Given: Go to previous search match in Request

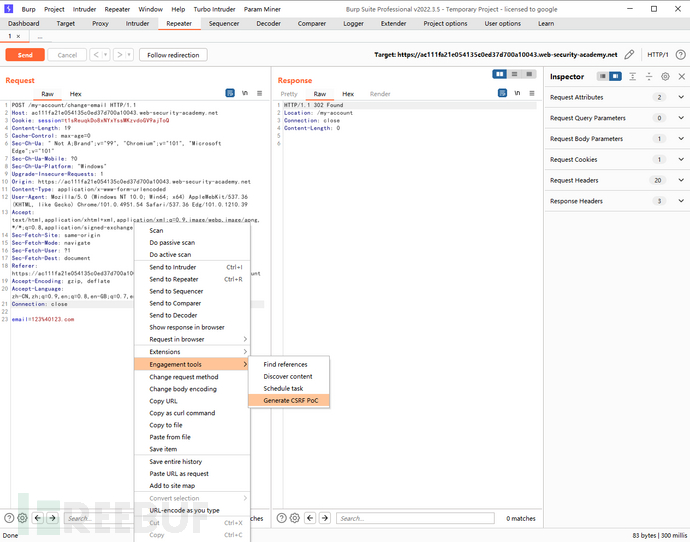Looking at the screenshot, I should 38,518.
